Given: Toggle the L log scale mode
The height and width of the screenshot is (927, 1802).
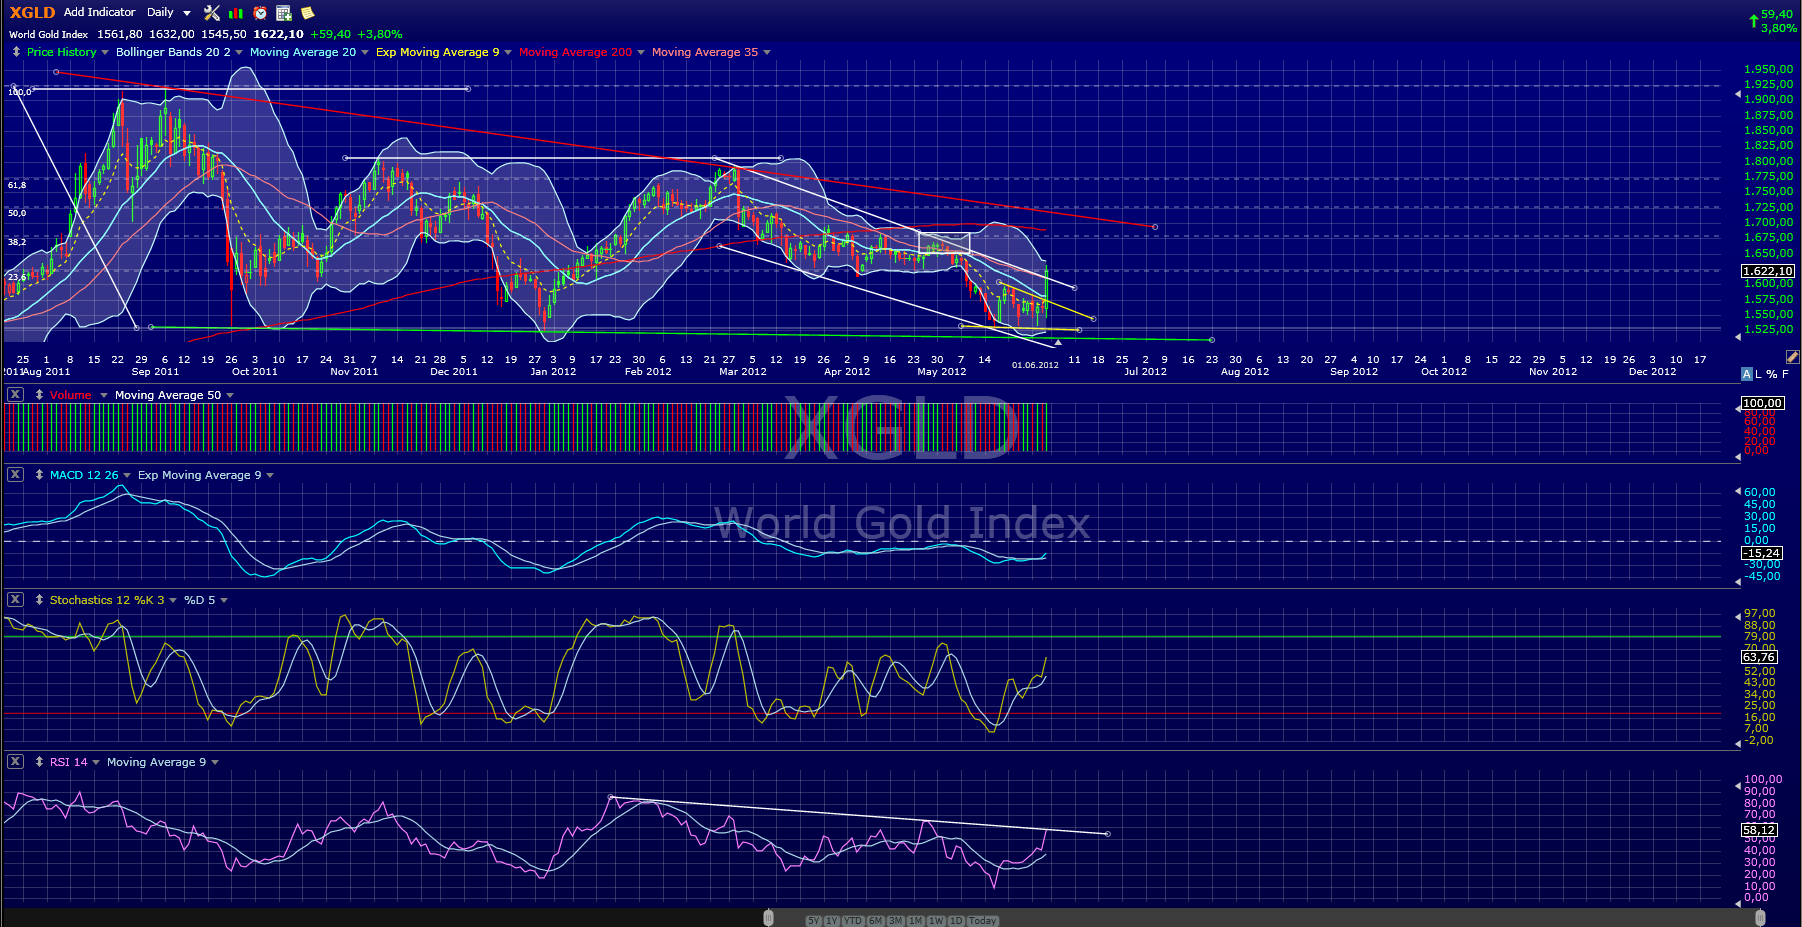Looking at the screenshot, I should (x=1759, y=374).
